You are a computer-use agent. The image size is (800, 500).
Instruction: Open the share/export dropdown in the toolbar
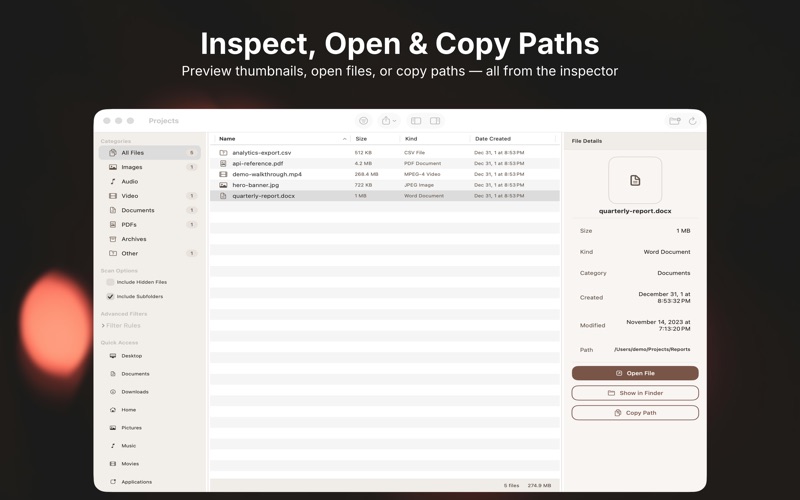click(389, 121)
